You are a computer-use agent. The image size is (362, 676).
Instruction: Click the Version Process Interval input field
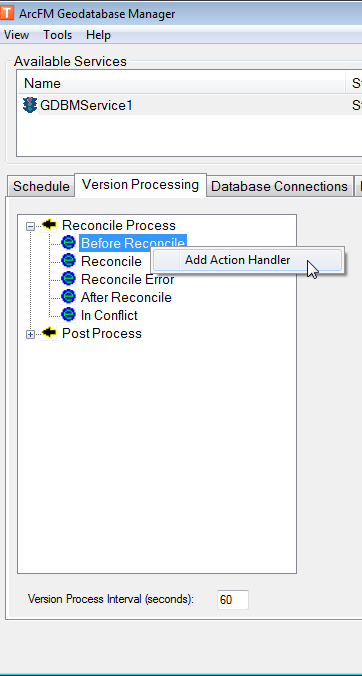(x=233, y=600)
